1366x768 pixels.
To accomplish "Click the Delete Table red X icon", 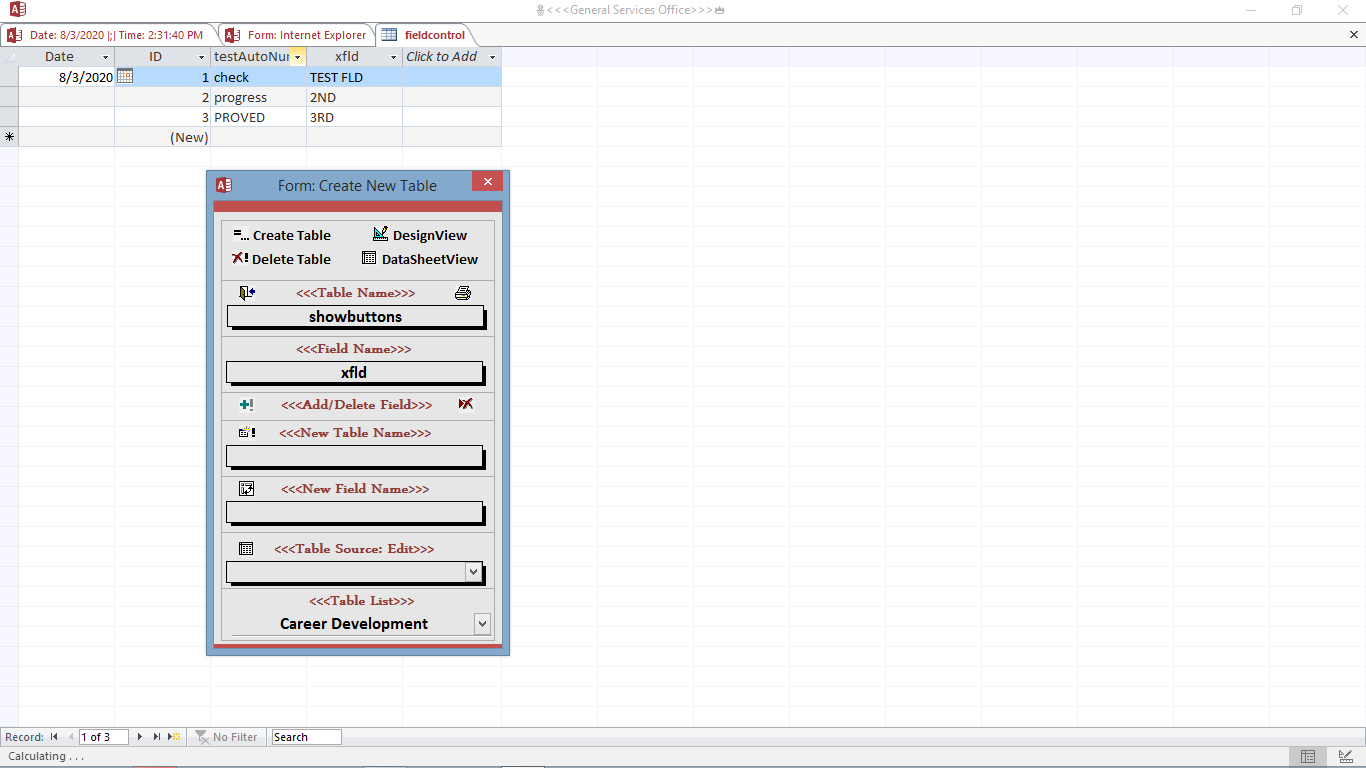I will point(240,258).
